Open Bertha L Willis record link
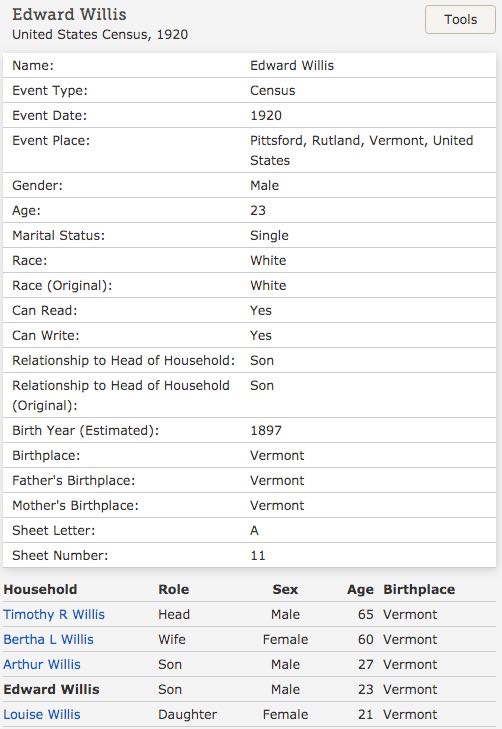502x729 pixels. pyautogui.click(x=48, y=640)
